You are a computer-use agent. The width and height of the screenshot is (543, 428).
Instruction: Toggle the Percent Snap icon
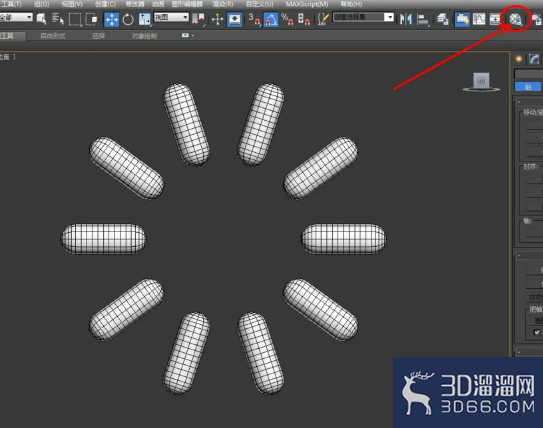click(287, 19)
